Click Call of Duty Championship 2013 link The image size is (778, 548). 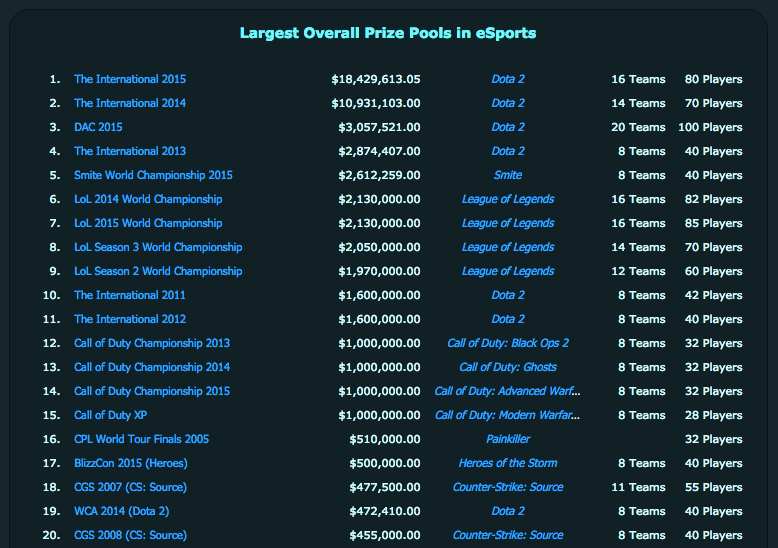pyautogui.click(x=152, y=343)
